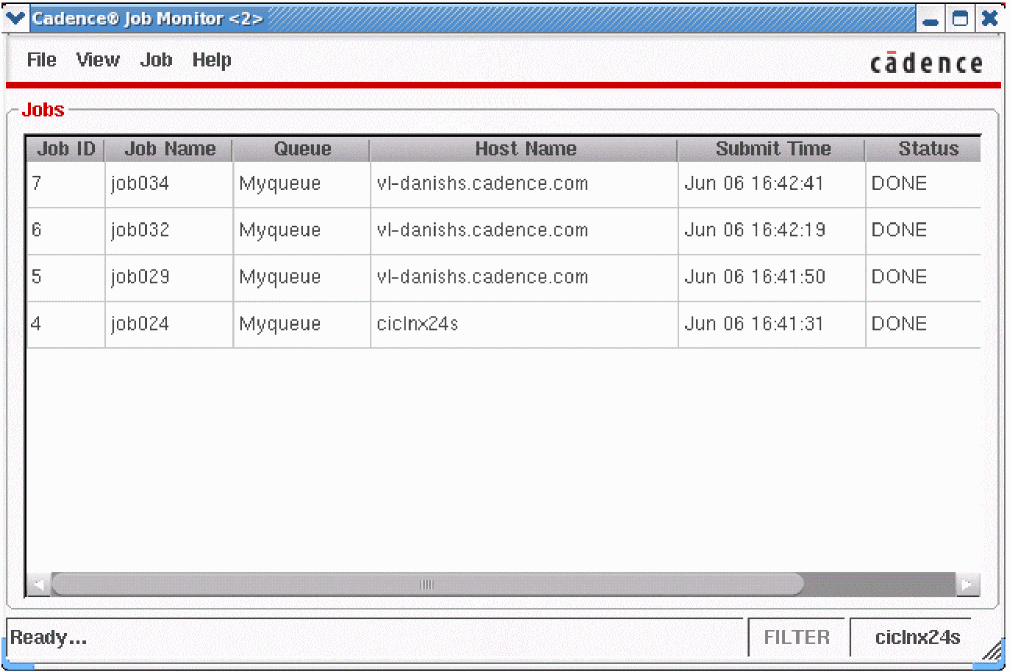Click DONE status of job032
This screenshot has width=1011, height=672.
coord(923,231)
